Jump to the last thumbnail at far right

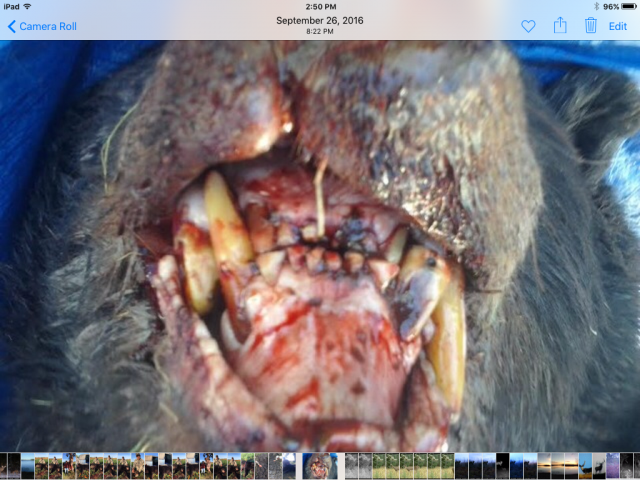click(633, 466)
